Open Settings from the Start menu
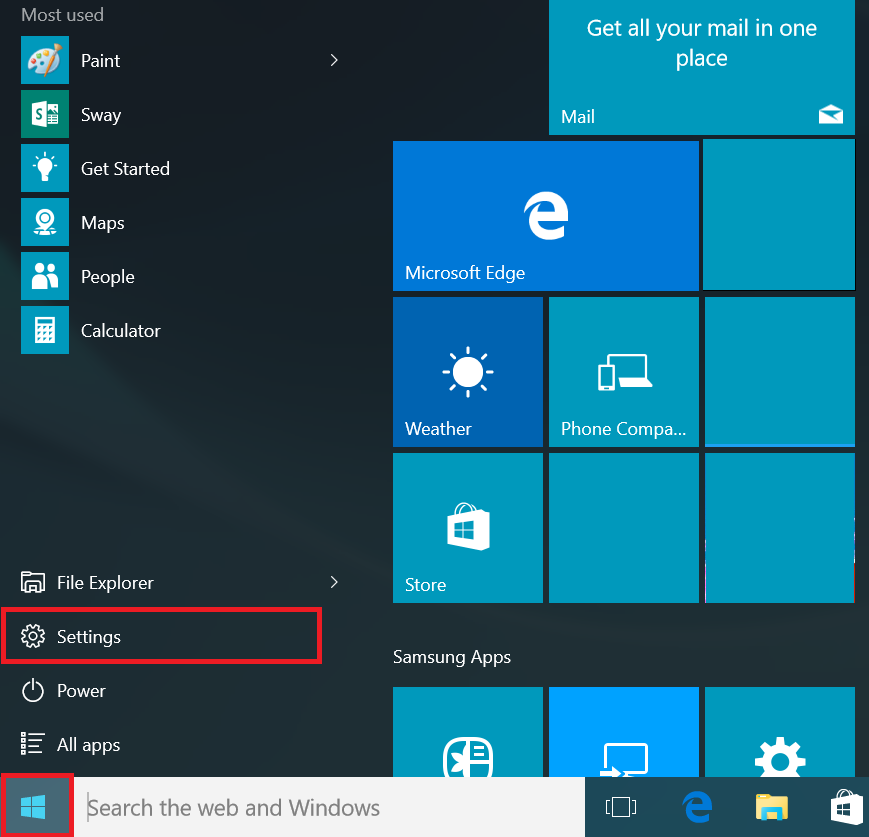869x837 pixels. [161, 636]
